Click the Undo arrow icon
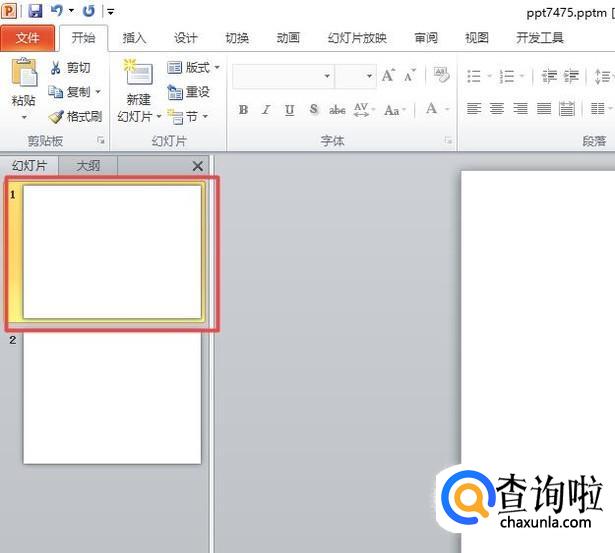615x553 pixels. (x=59, y=11)
